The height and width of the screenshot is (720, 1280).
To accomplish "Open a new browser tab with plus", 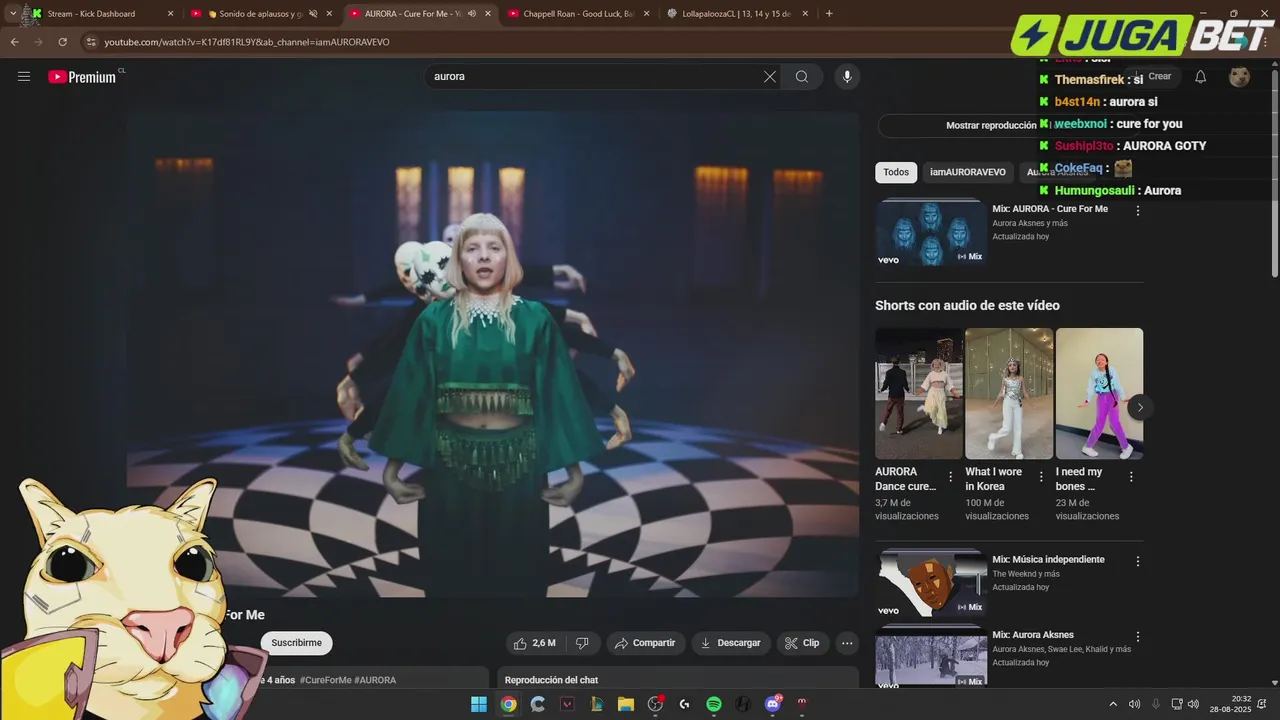I will [x=829, y=14].
